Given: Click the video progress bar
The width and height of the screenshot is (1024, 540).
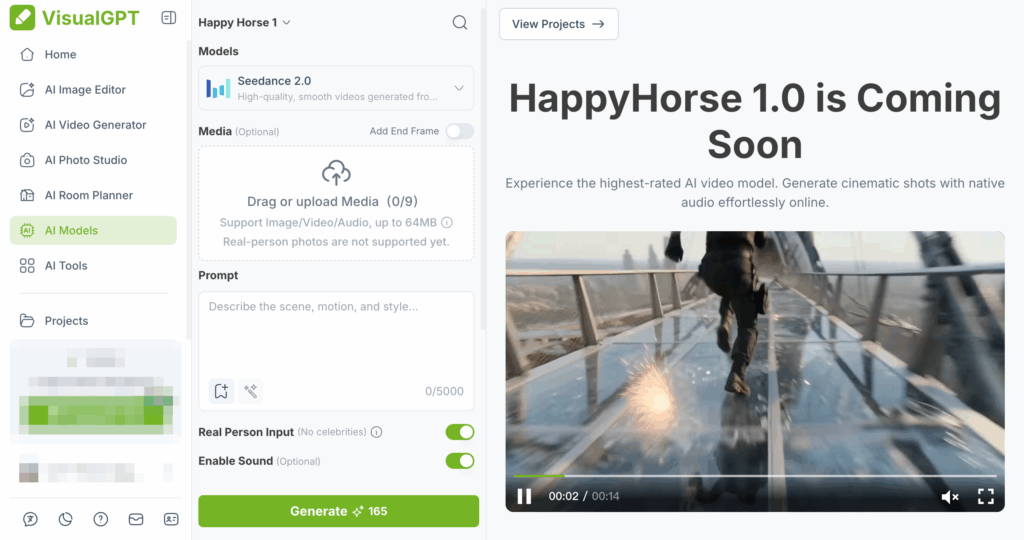Looking at the screenshot, I should tap(755, 476).
